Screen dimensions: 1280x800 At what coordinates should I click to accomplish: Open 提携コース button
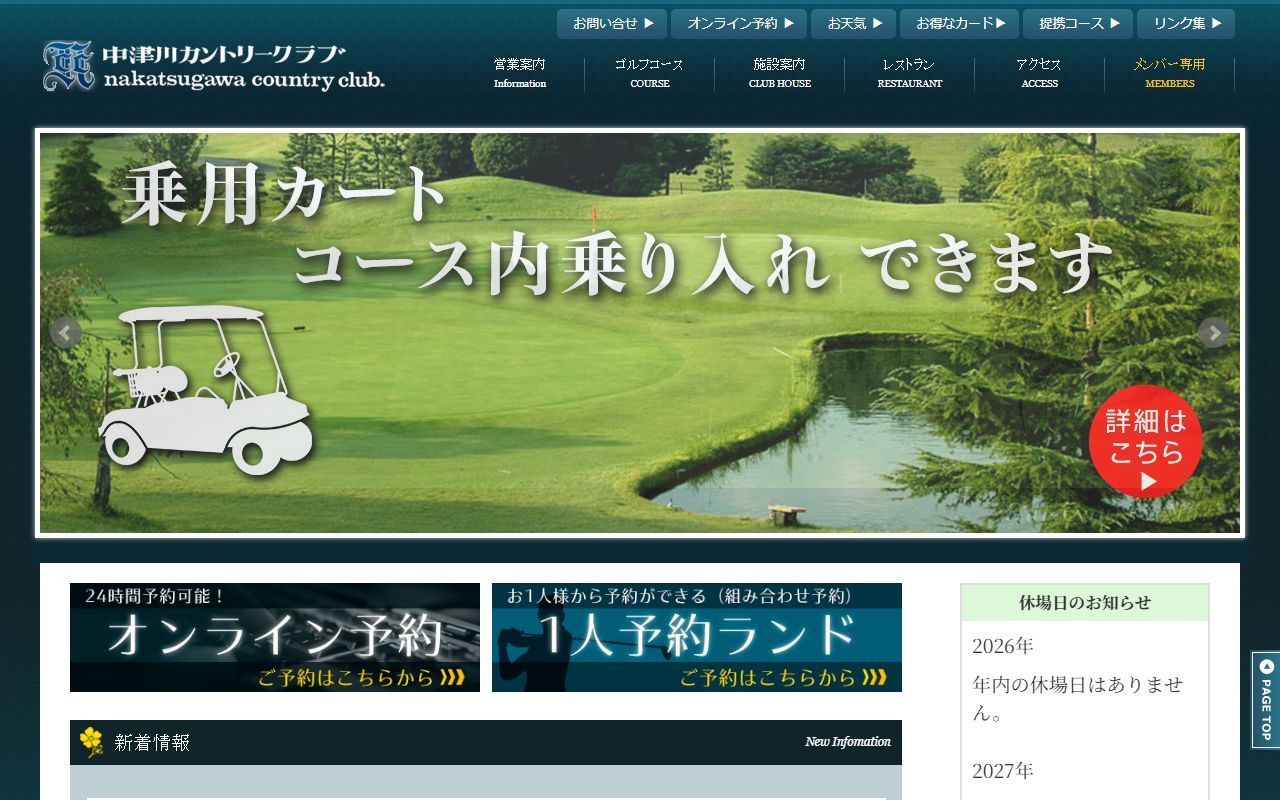1078,24
